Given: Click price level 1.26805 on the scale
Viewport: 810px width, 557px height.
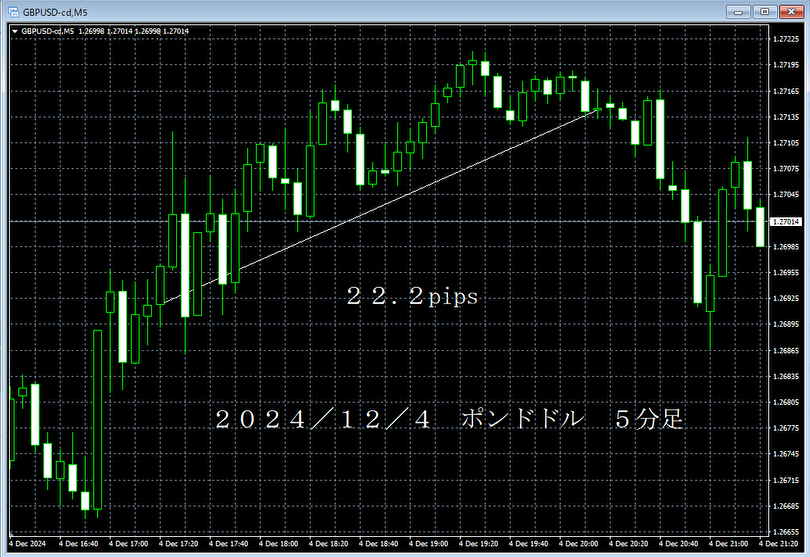Looking at the screenshot, I should [786, 403].
